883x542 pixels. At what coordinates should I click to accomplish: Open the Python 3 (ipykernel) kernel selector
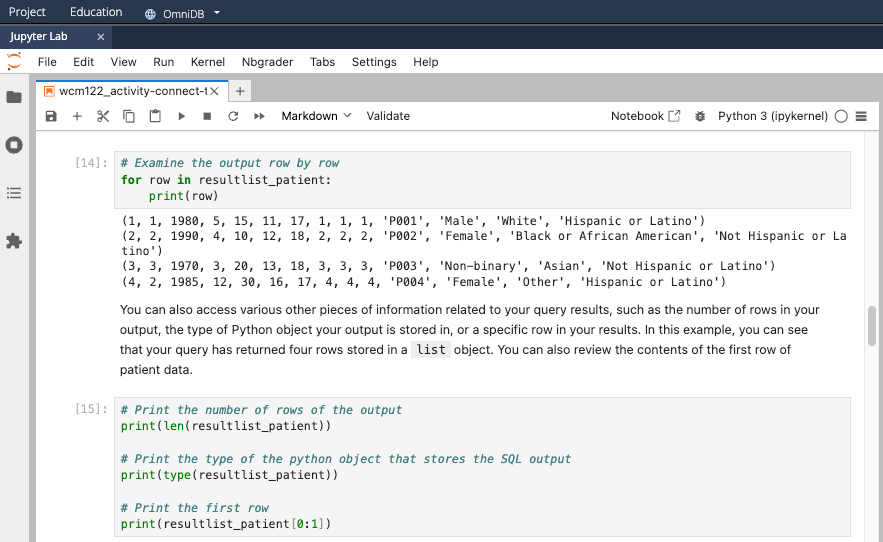point(772,116)
